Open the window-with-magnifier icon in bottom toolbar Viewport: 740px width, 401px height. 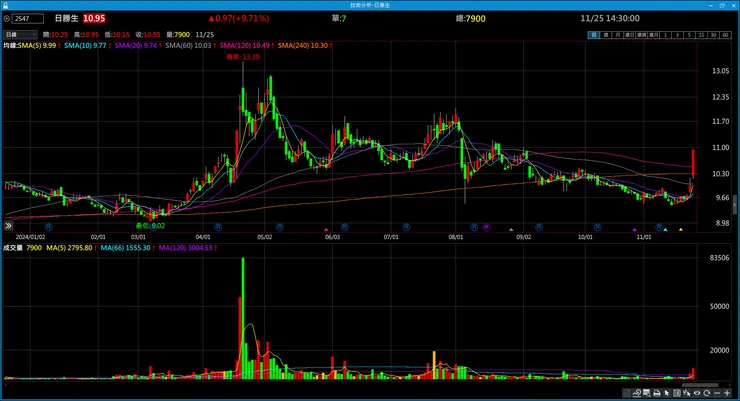pos(647,393)
